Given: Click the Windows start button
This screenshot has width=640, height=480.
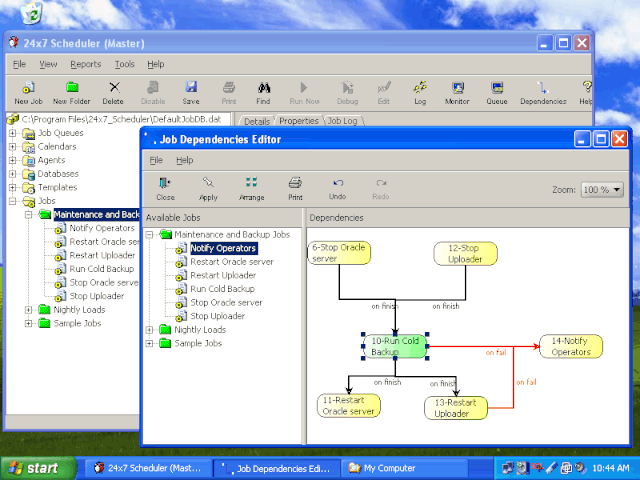Looking at the screenshot, I should pyautogui.click(x=38, y=468).
